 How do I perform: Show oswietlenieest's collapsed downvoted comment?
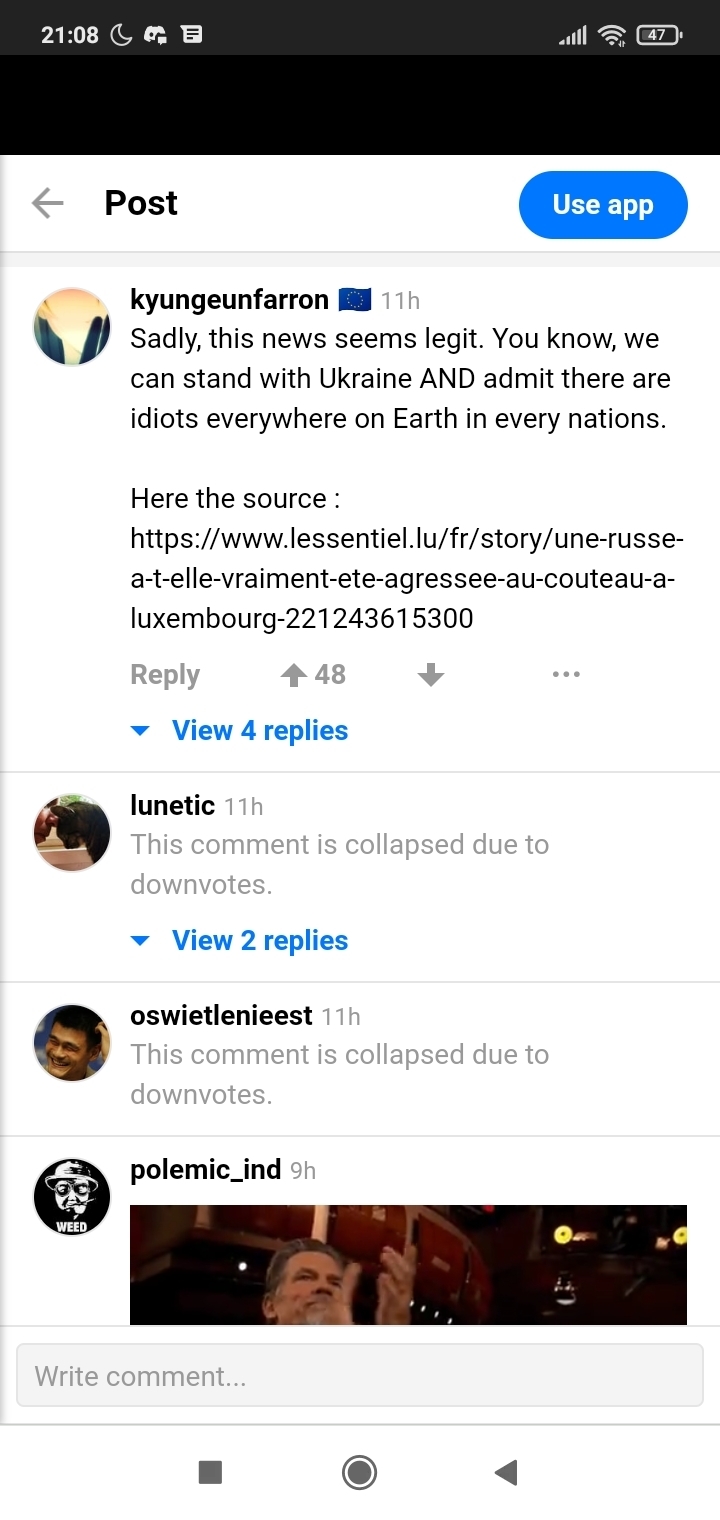(339, 1074)
